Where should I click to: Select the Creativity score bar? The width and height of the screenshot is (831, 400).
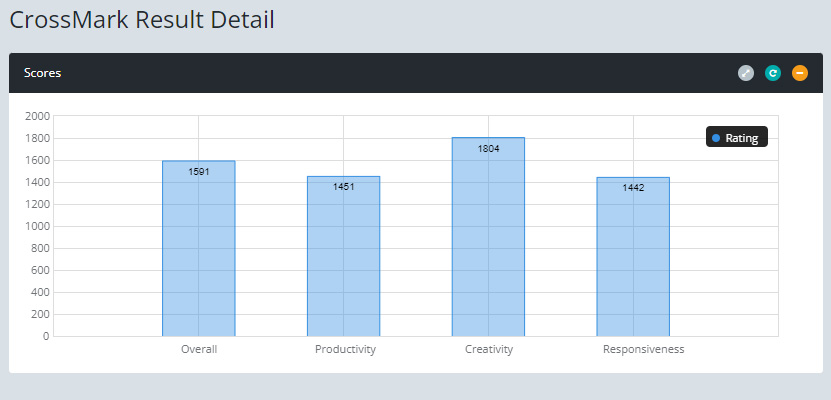click(488, 237)
